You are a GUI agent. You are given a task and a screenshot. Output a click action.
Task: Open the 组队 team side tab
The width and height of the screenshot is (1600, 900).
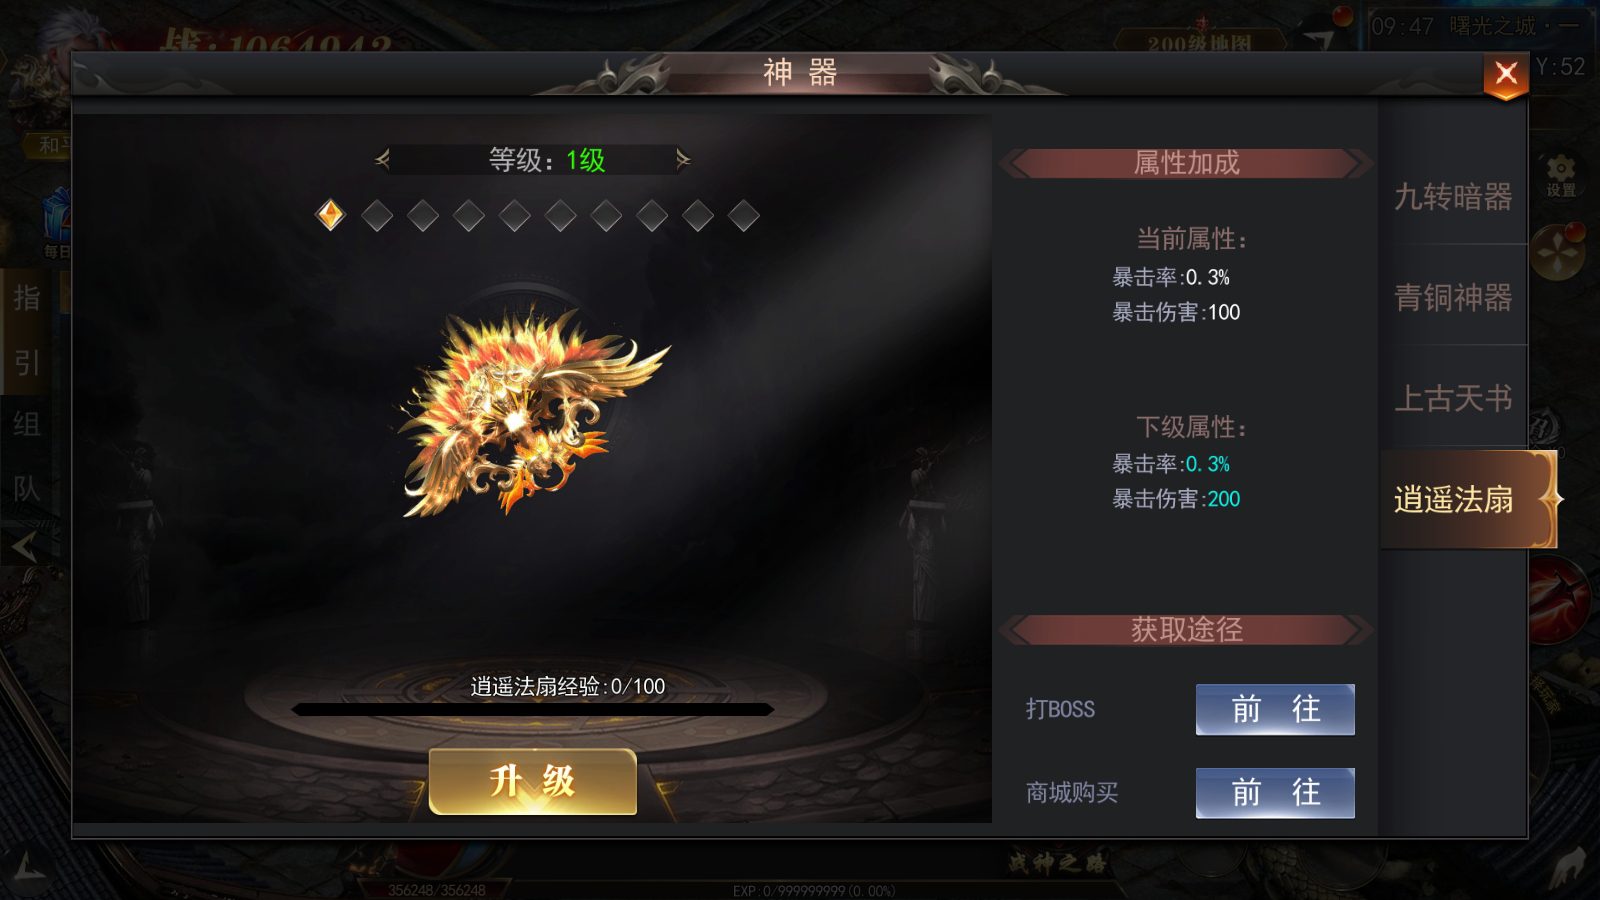pyautogui.click(x=27, y=457)
